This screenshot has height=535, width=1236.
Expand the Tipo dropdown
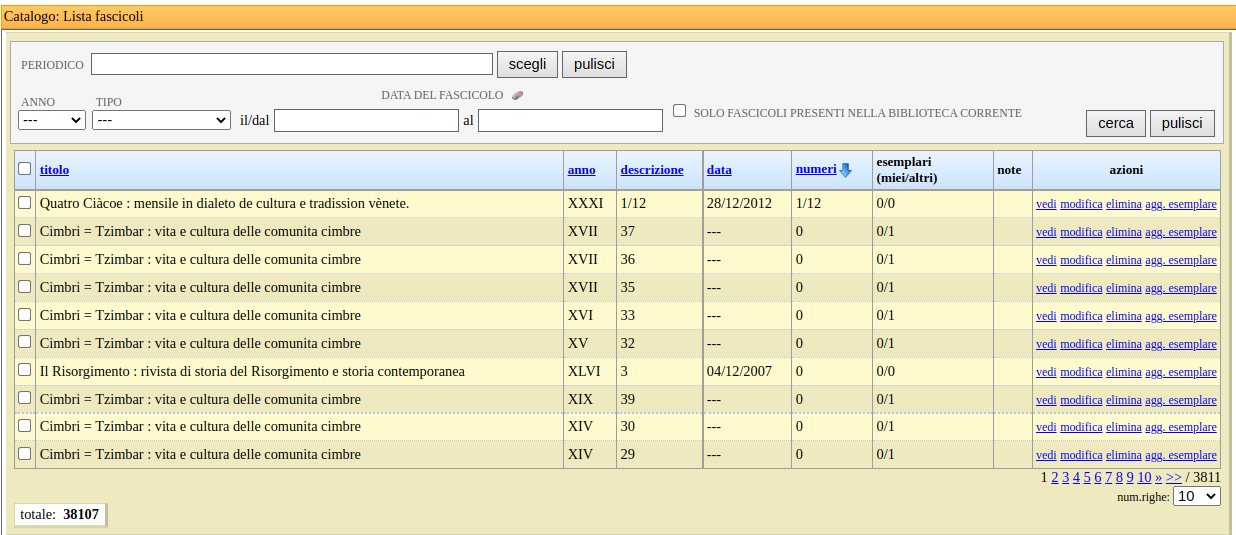point(161,120)
